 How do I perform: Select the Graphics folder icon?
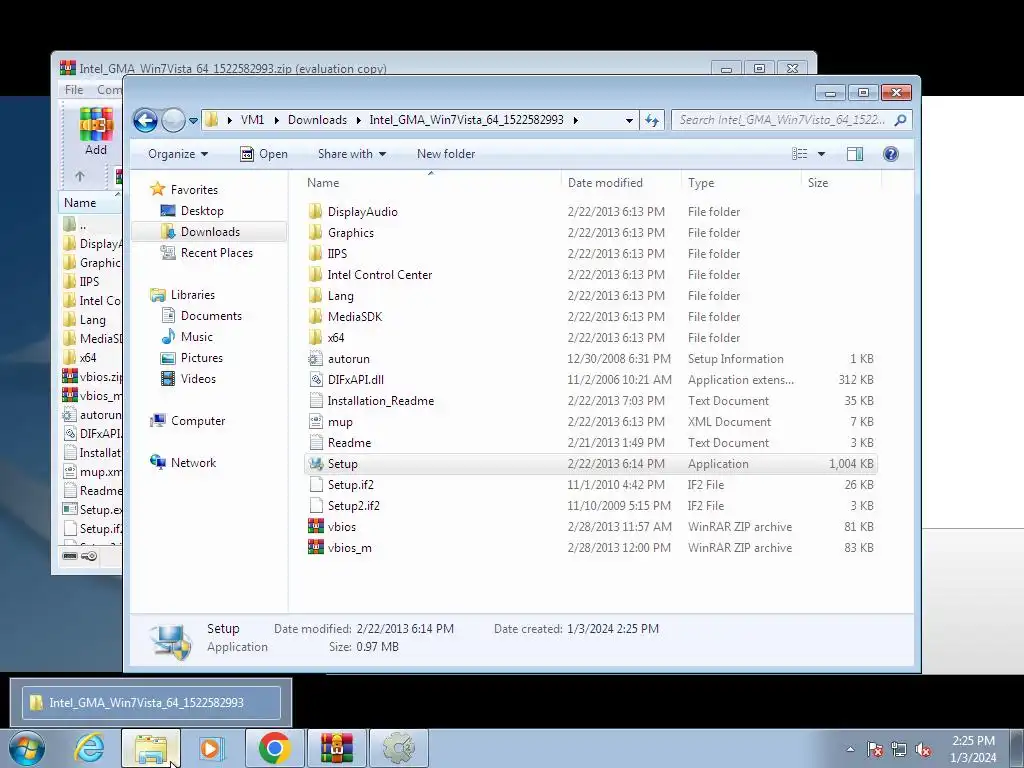(315, 232)
